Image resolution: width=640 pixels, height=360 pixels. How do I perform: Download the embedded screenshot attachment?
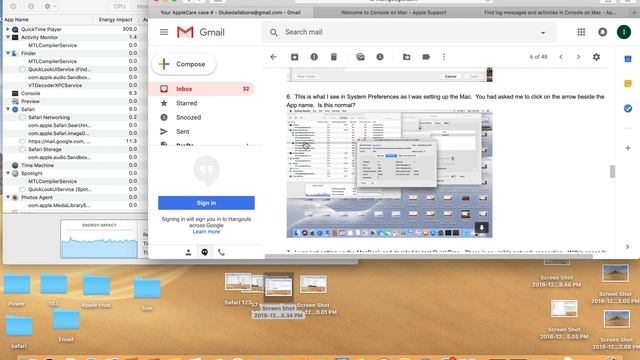[x=482, y=228]
